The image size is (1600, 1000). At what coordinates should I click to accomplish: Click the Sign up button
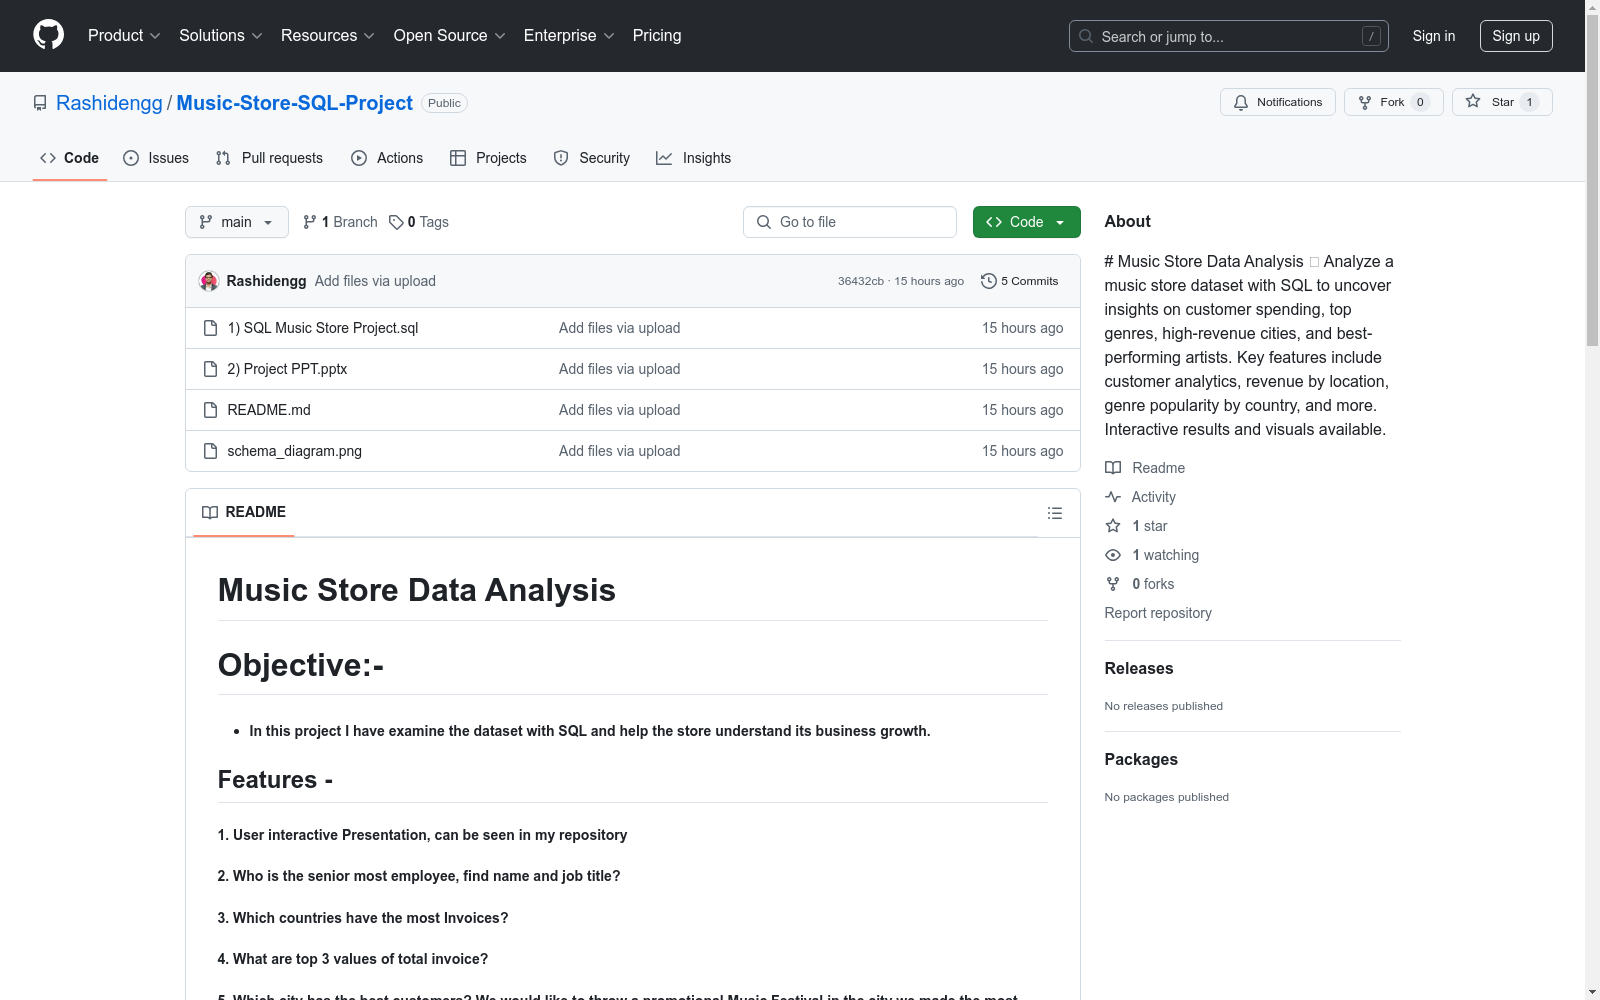pos(1516,36)
